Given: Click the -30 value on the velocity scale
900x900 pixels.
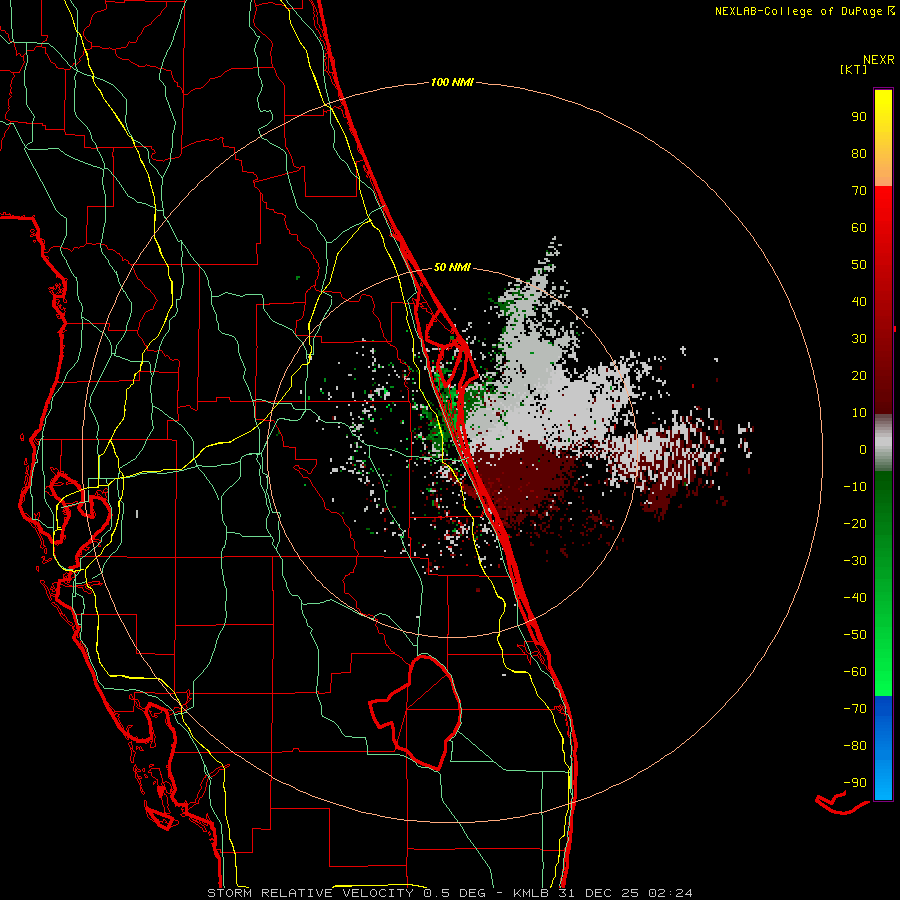Looking at the screenshot, I should 855,561.
